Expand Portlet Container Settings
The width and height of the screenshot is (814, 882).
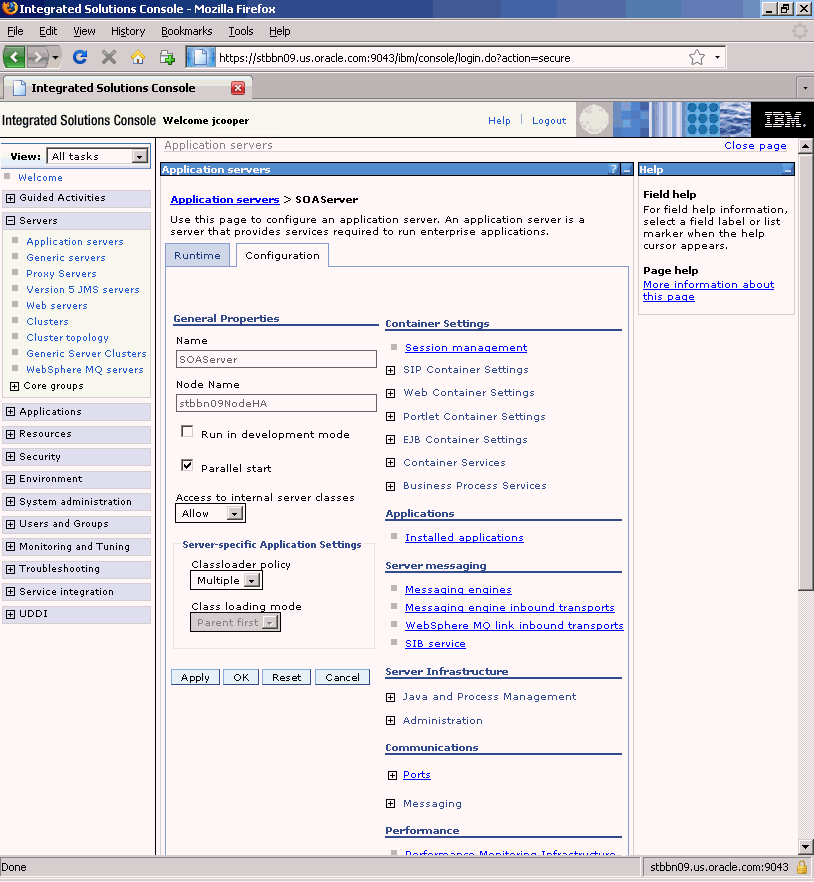coord(390,417)
